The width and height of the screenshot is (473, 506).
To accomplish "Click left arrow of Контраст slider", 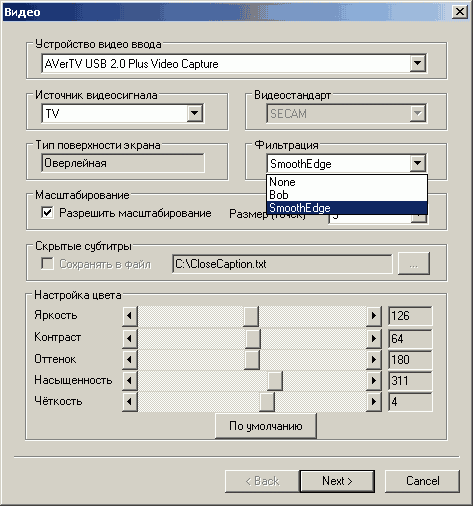I will 130,339.
